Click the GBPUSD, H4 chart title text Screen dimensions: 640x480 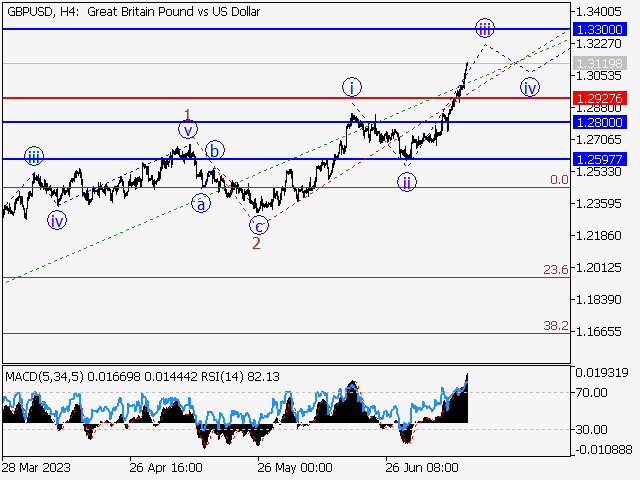click(x=133, y=12)
